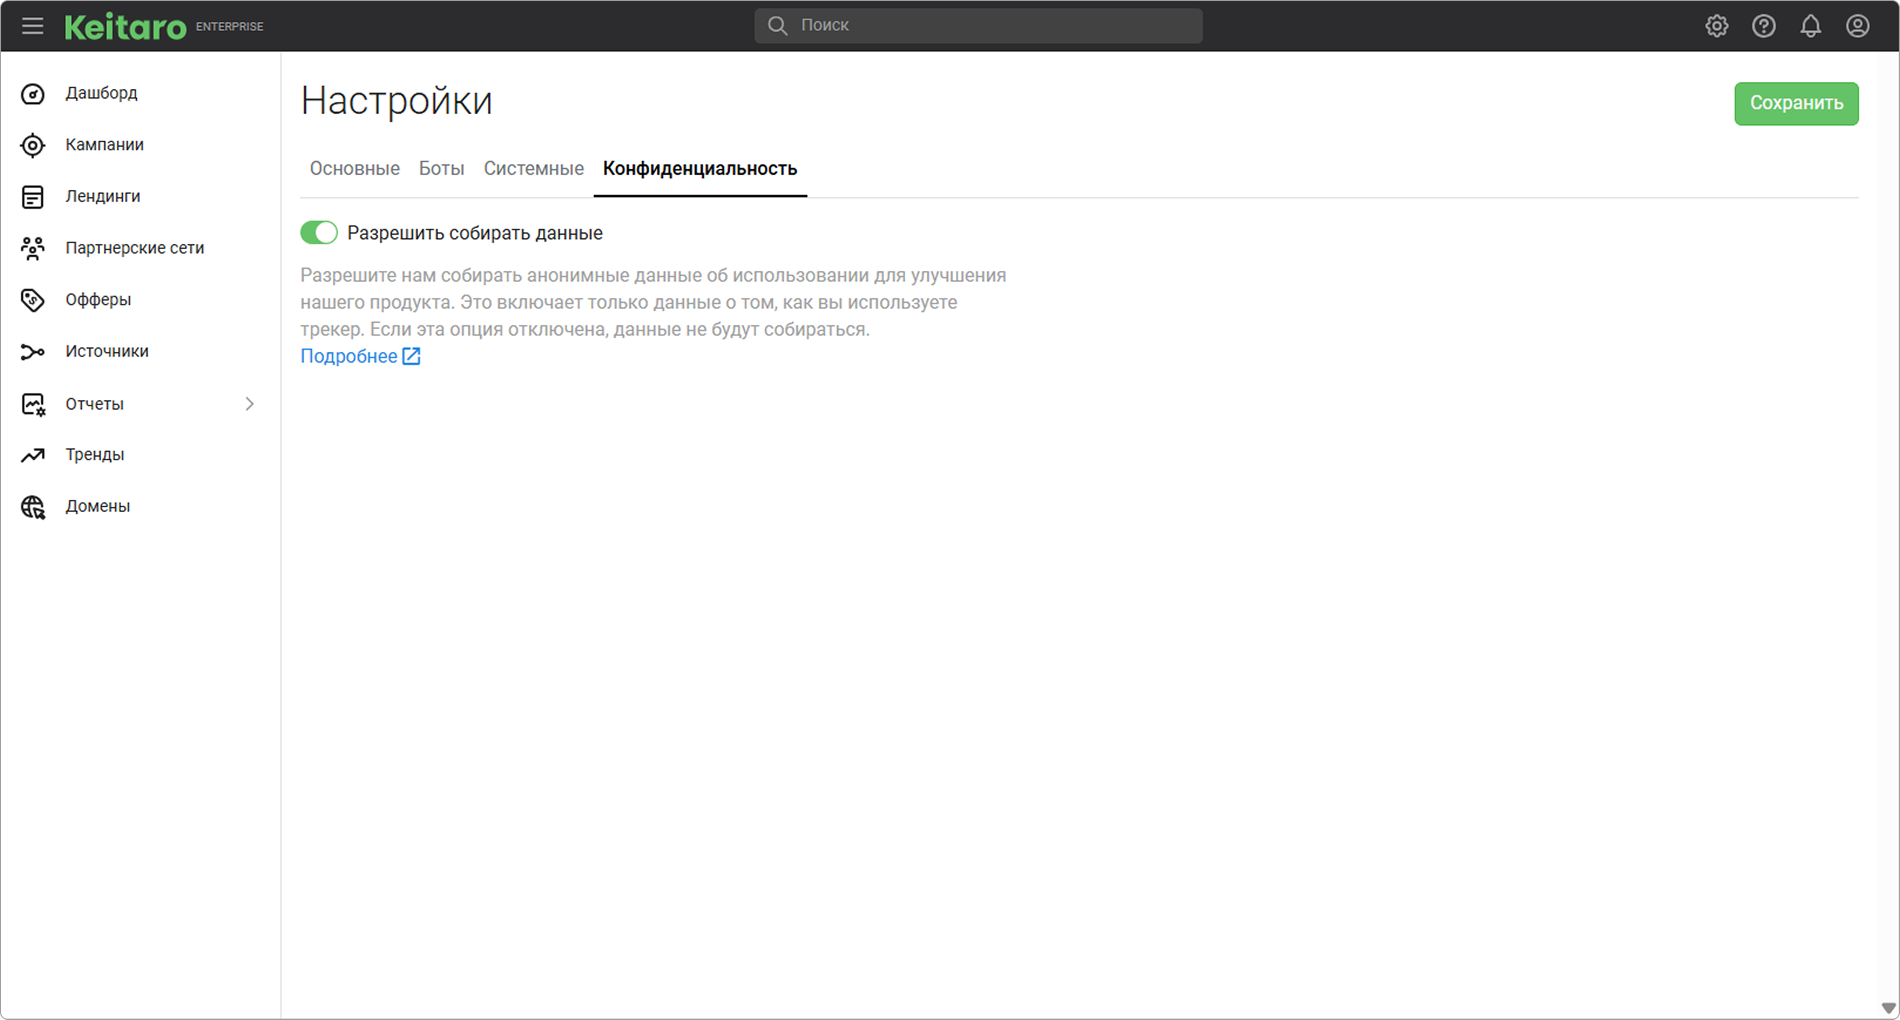
Task: Open Campaigns via its target icon
Action: point(33,145)
